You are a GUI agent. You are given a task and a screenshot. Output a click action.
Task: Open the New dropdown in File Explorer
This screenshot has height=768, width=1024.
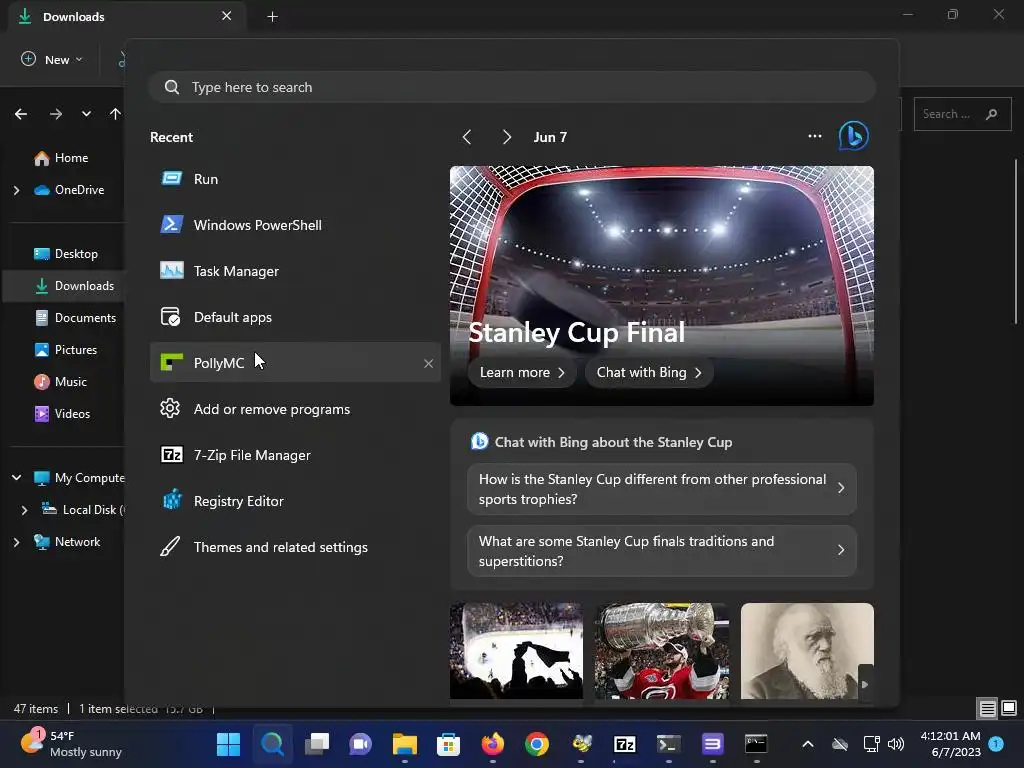coord(52,59)
